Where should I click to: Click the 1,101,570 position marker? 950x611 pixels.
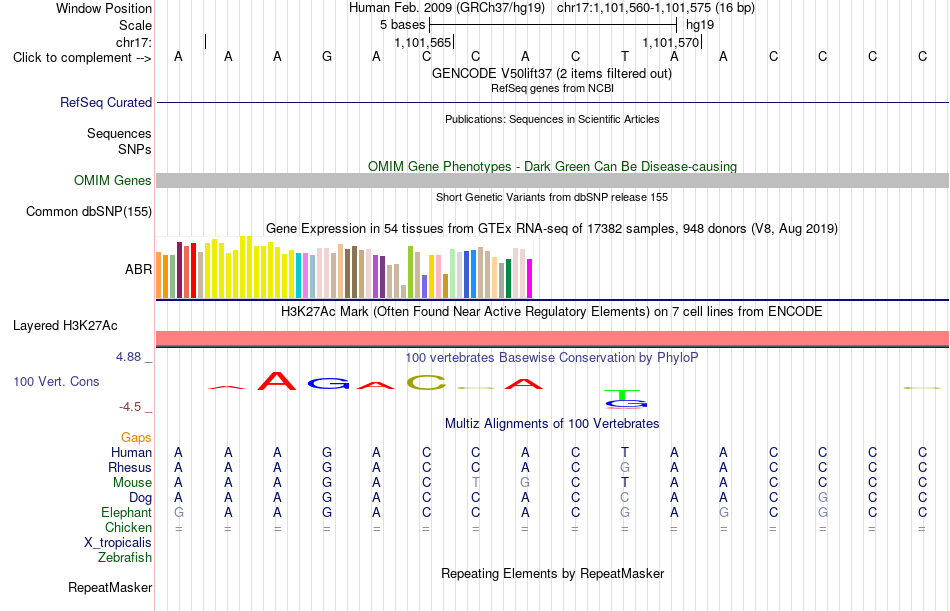pos(671,42)
